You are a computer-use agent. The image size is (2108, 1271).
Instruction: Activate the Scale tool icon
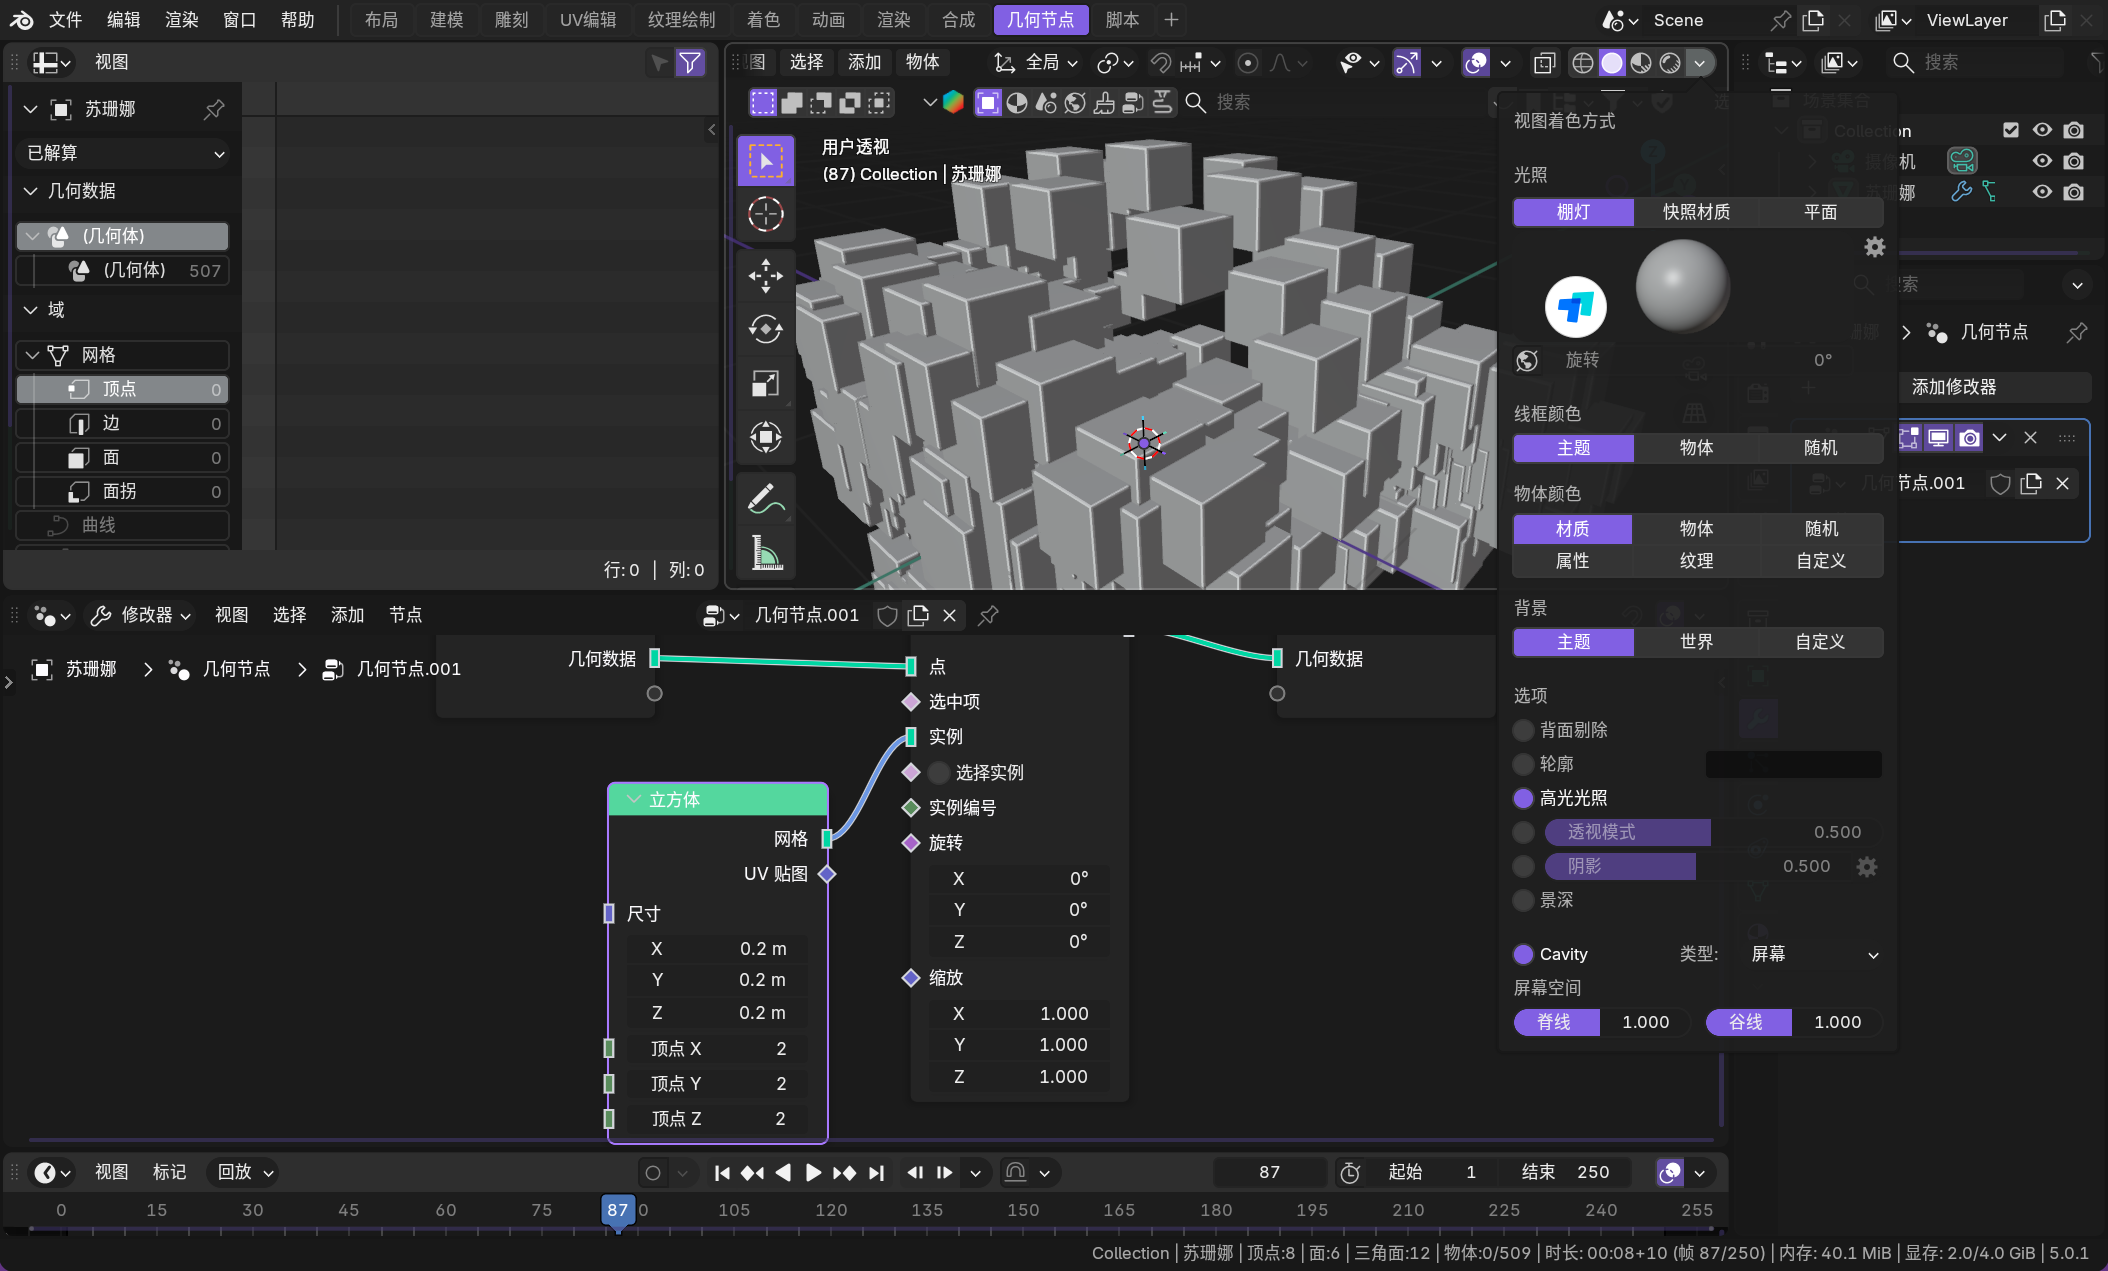(x=765, y=383)
